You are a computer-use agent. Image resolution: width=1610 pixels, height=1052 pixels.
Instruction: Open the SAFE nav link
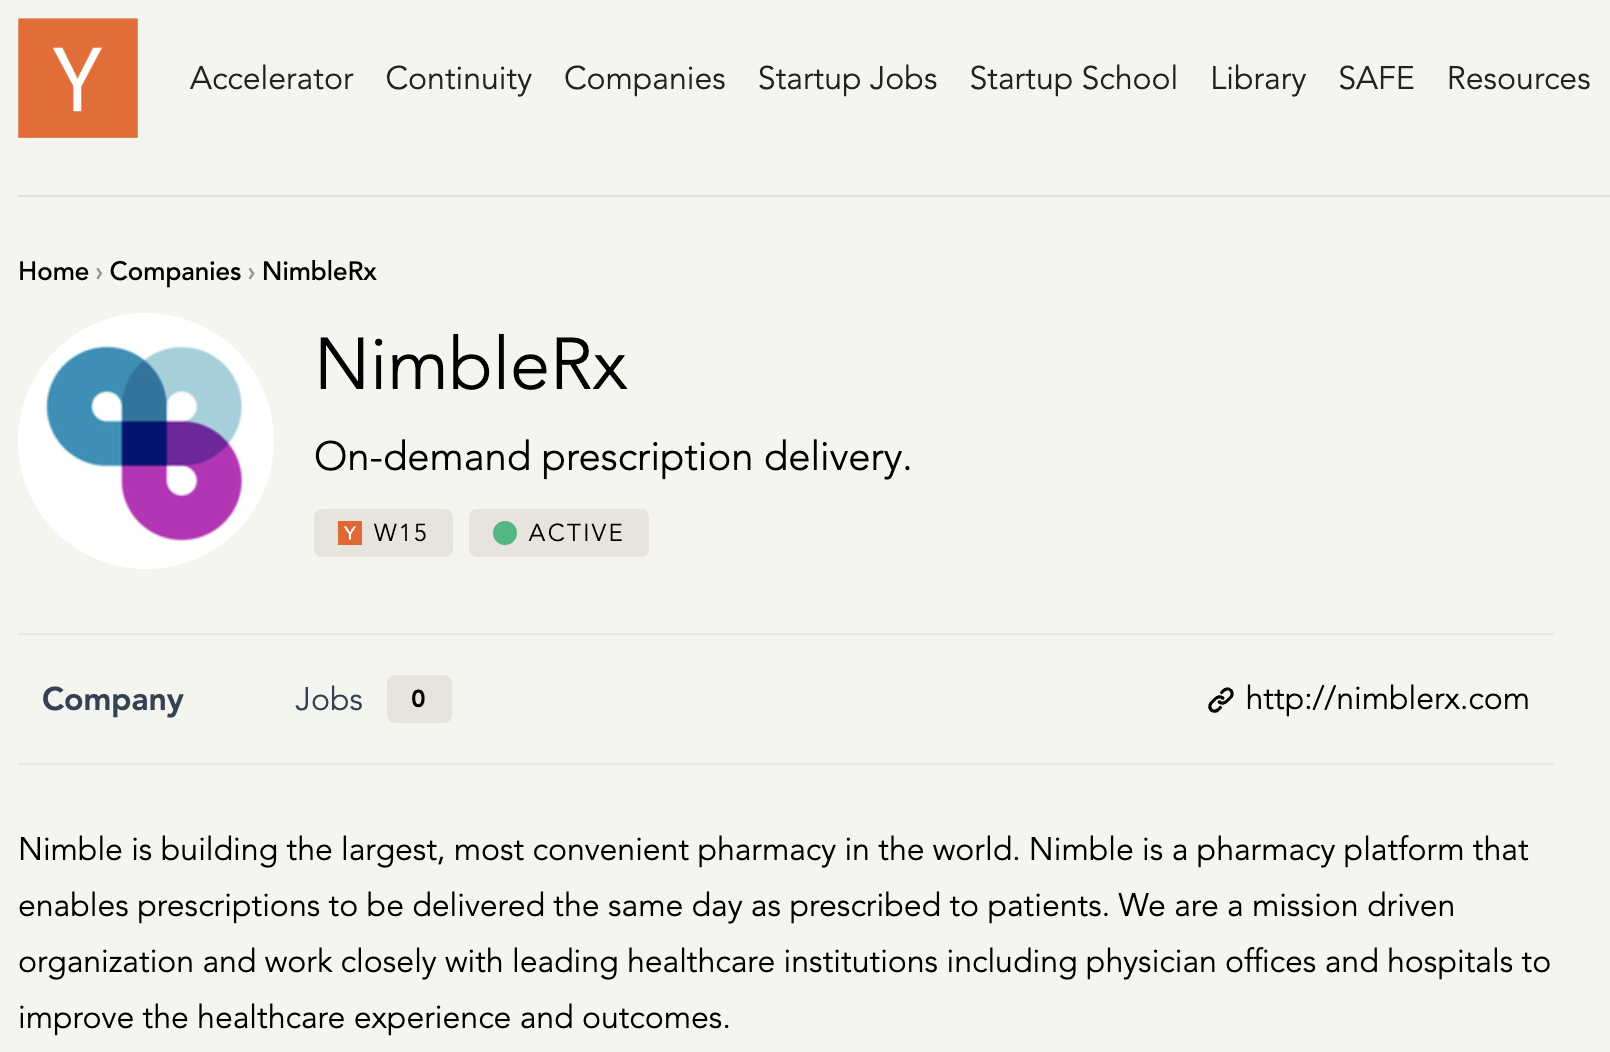[1376, 78]
